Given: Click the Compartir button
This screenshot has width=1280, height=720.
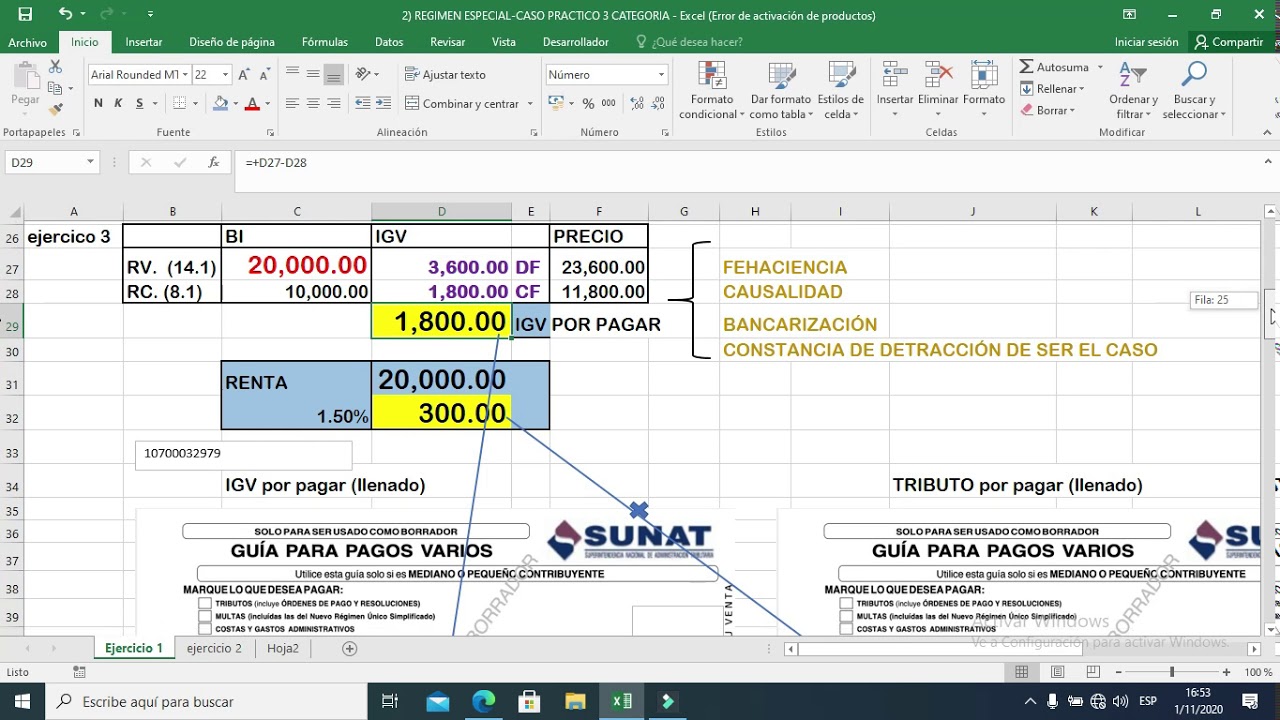Looking at the screenshot, I should coord(1229,42).
